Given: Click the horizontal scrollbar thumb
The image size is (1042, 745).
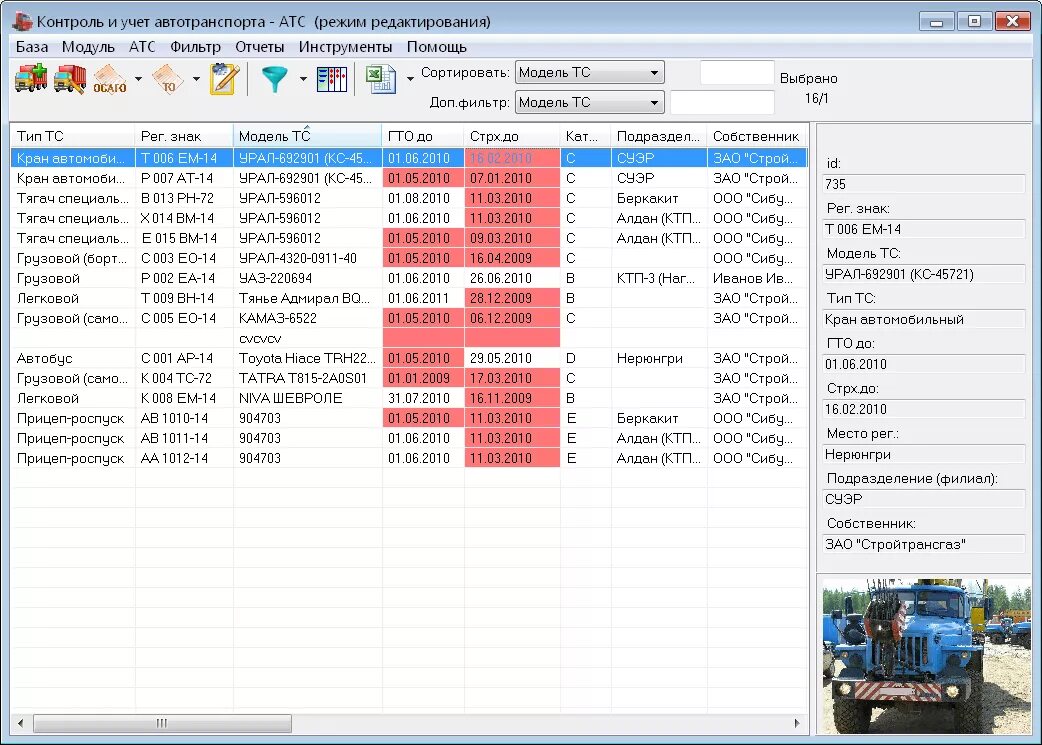Looking at the screenshot, I should (162, 723).
